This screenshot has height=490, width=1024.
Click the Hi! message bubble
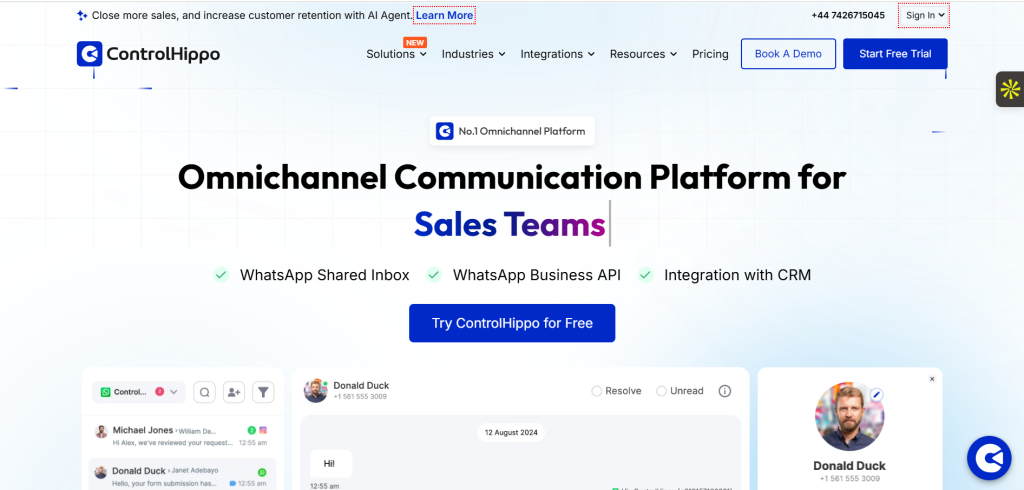pyautogui.click(x=330, y=464)
